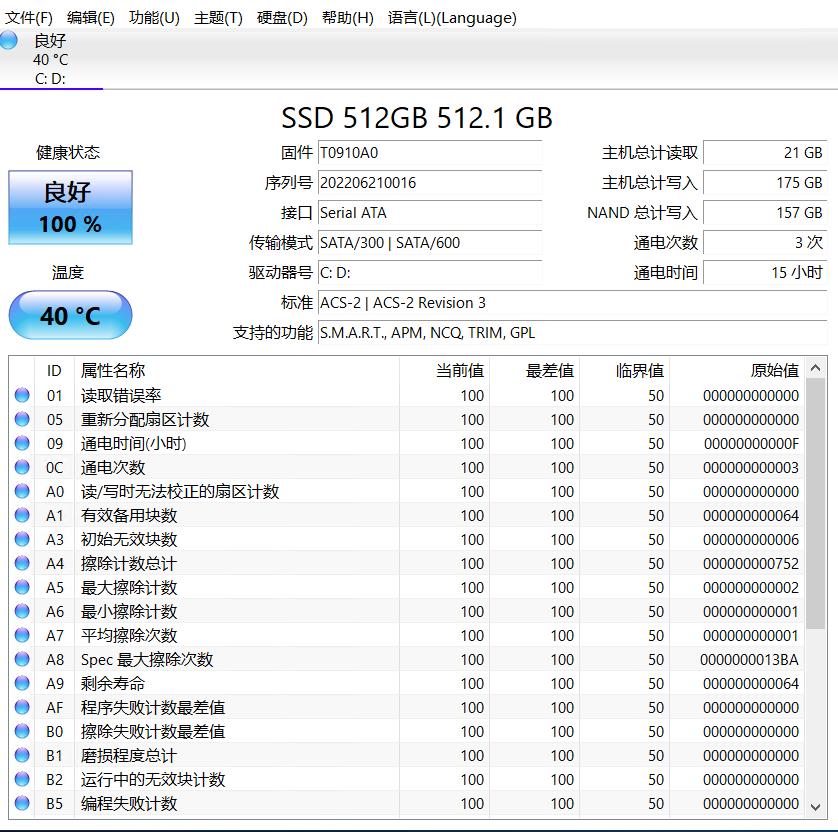Click the power-on hours value 15 小时
This screenshot has height=832, width=838.
coord(765,273)
